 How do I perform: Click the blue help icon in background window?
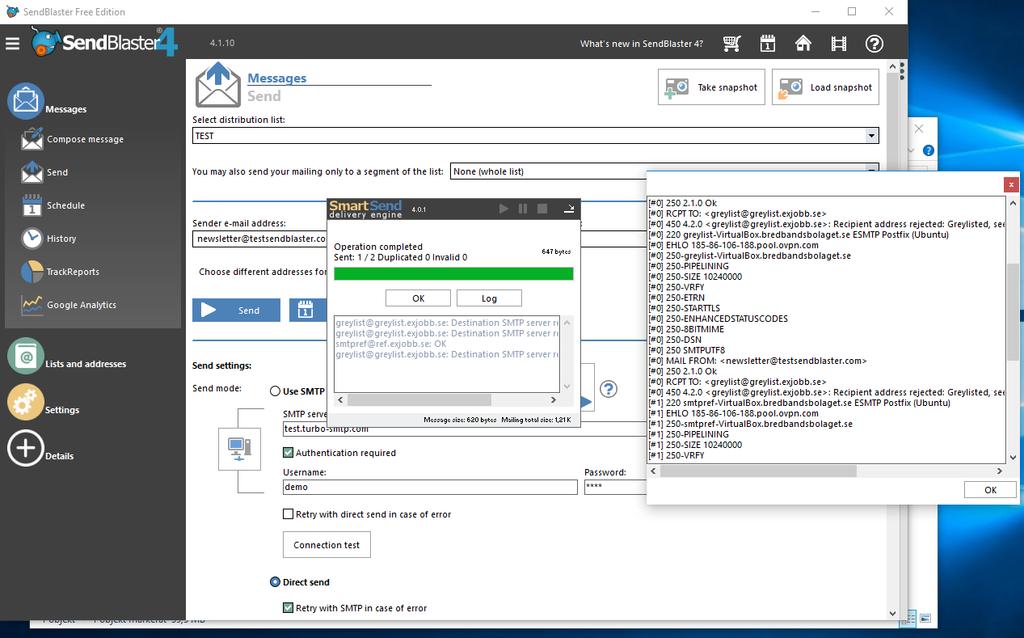(928, 151)
